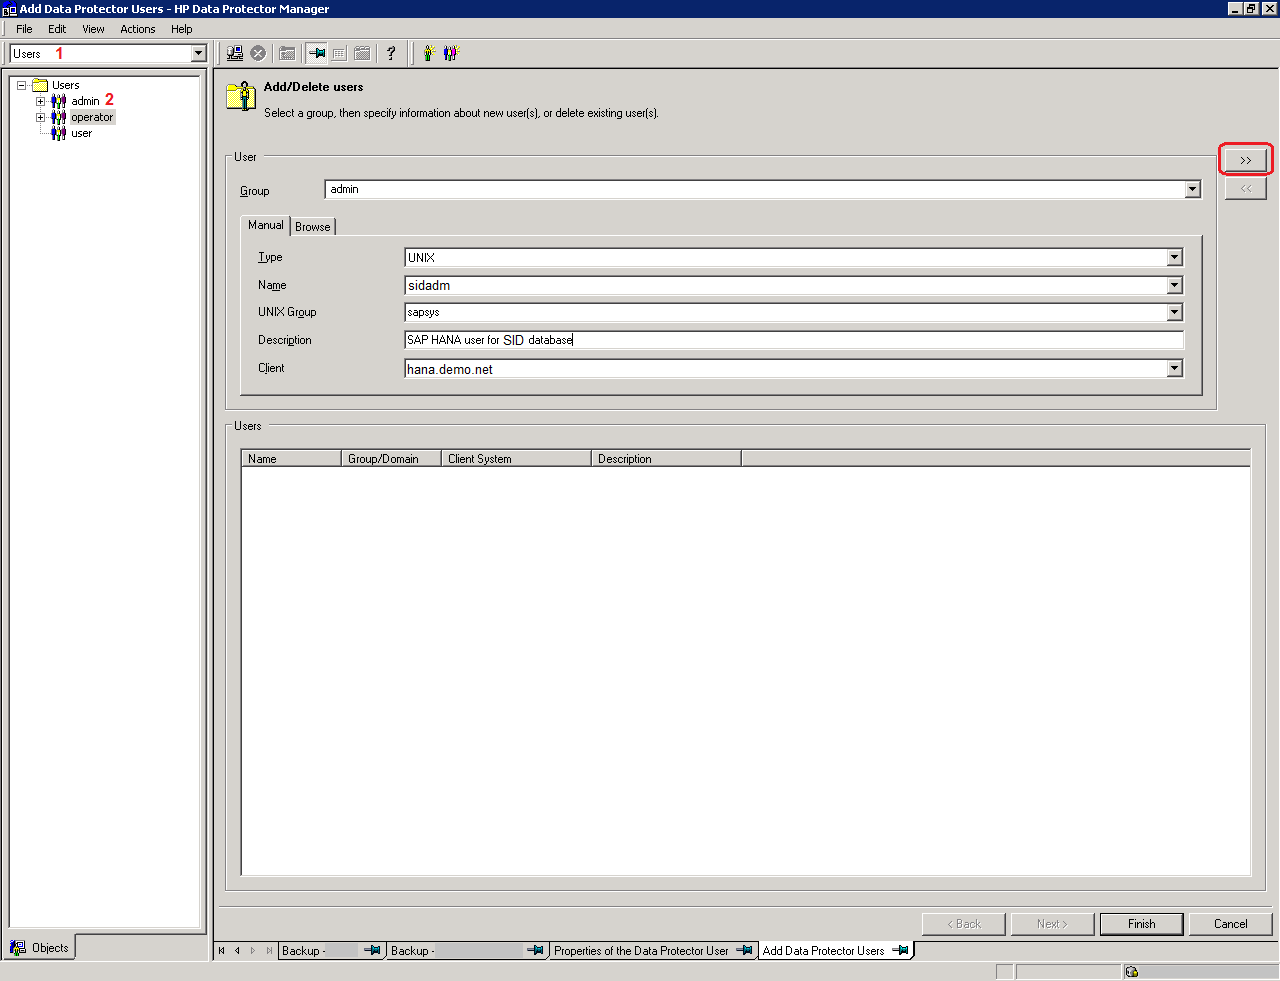Click the Users folder icon in tree
The width and height of the screenshot is (1280, 981).
pos(40,85)
